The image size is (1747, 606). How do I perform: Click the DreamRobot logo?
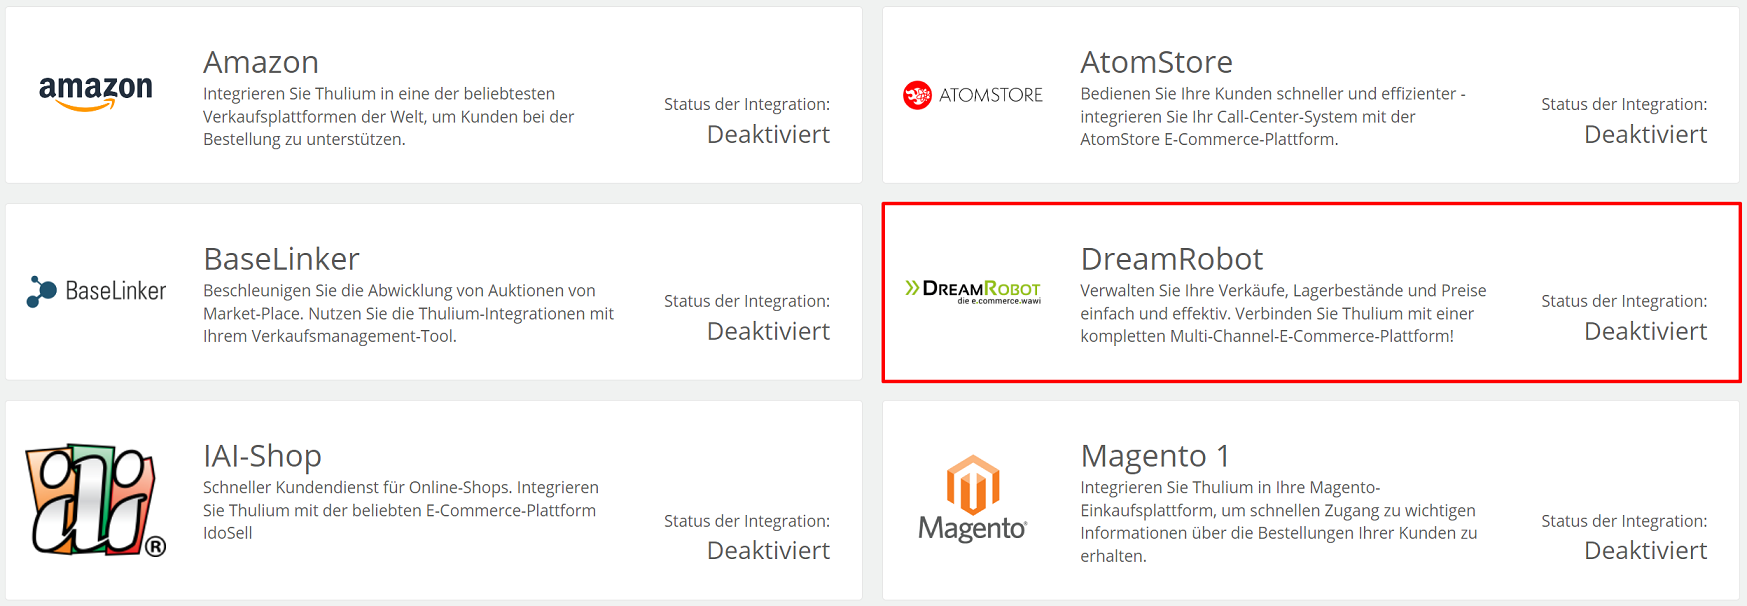coord(973,291)
